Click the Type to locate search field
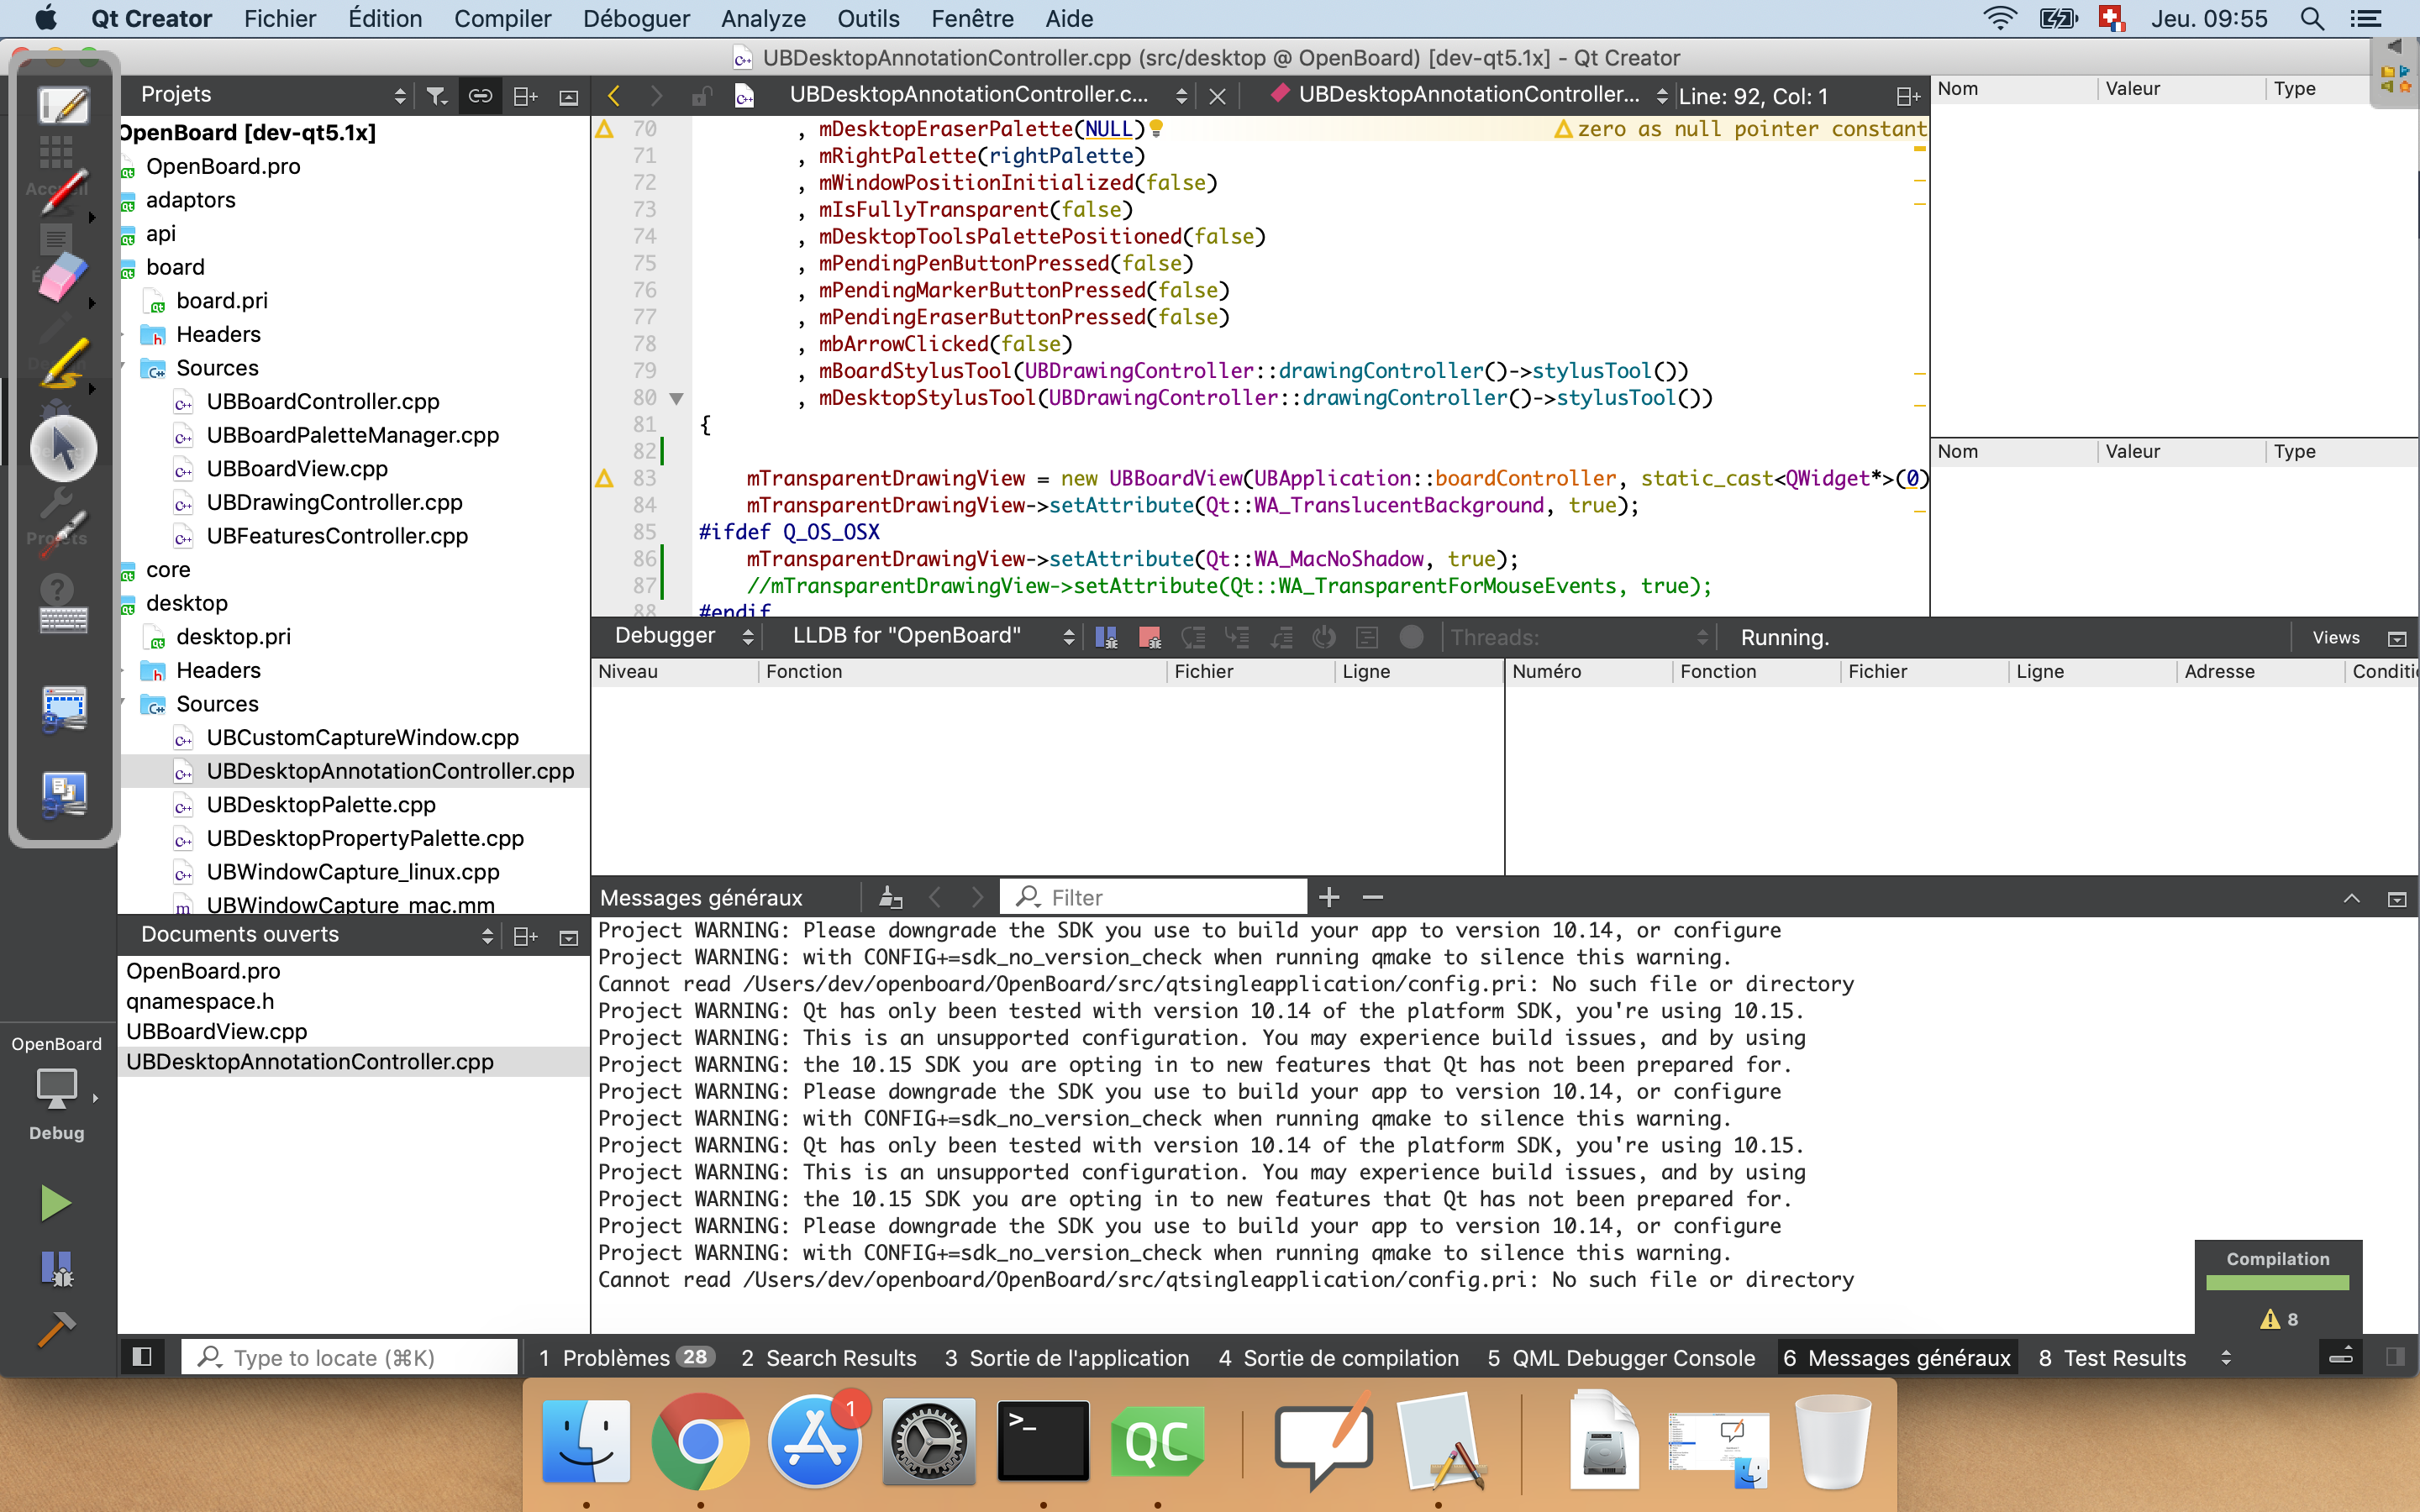Screen dimensions: 2420x1512 (x=350, y=1357)
